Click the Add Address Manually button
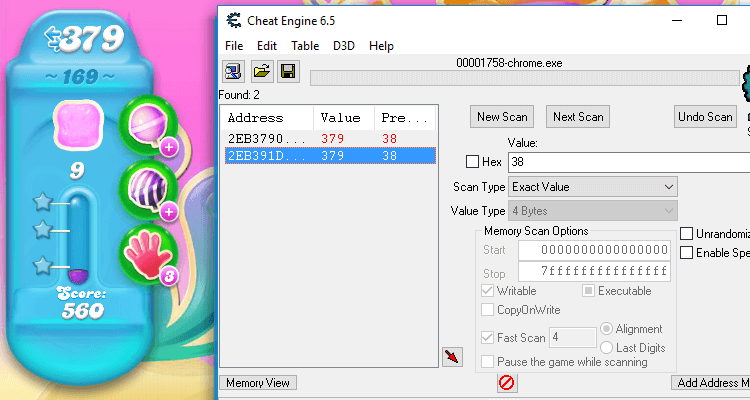This screenshot has height=400, width=750. [711, 383]
